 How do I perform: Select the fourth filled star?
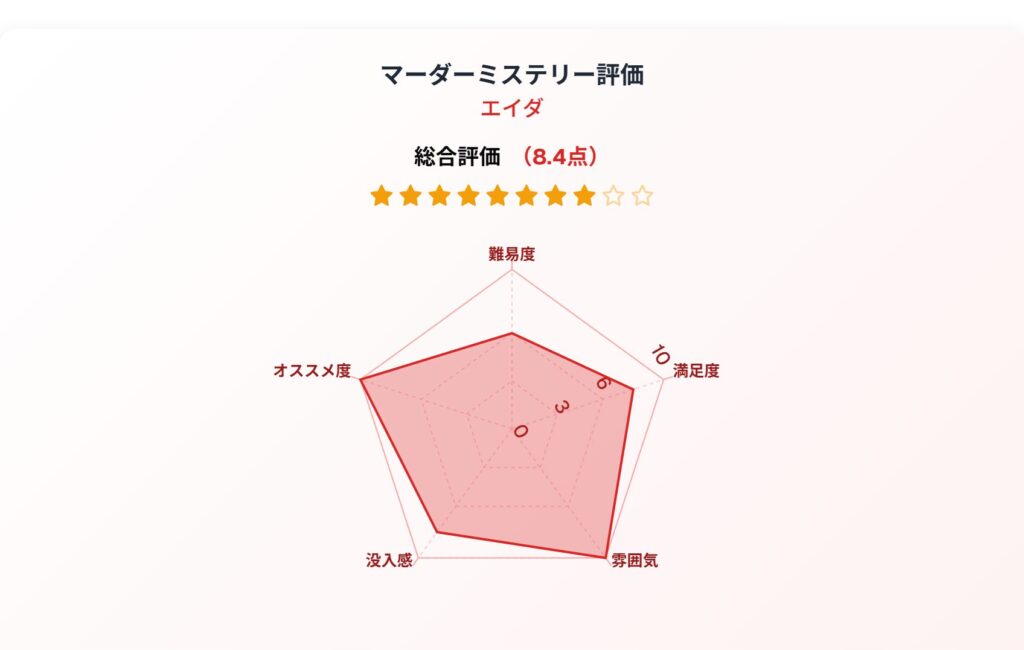click(468, 195)
